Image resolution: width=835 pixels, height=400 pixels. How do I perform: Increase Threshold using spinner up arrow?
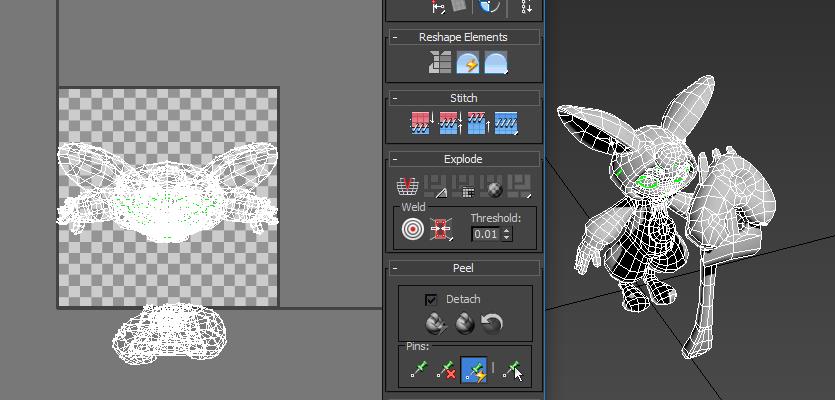[x=506, y=231]
